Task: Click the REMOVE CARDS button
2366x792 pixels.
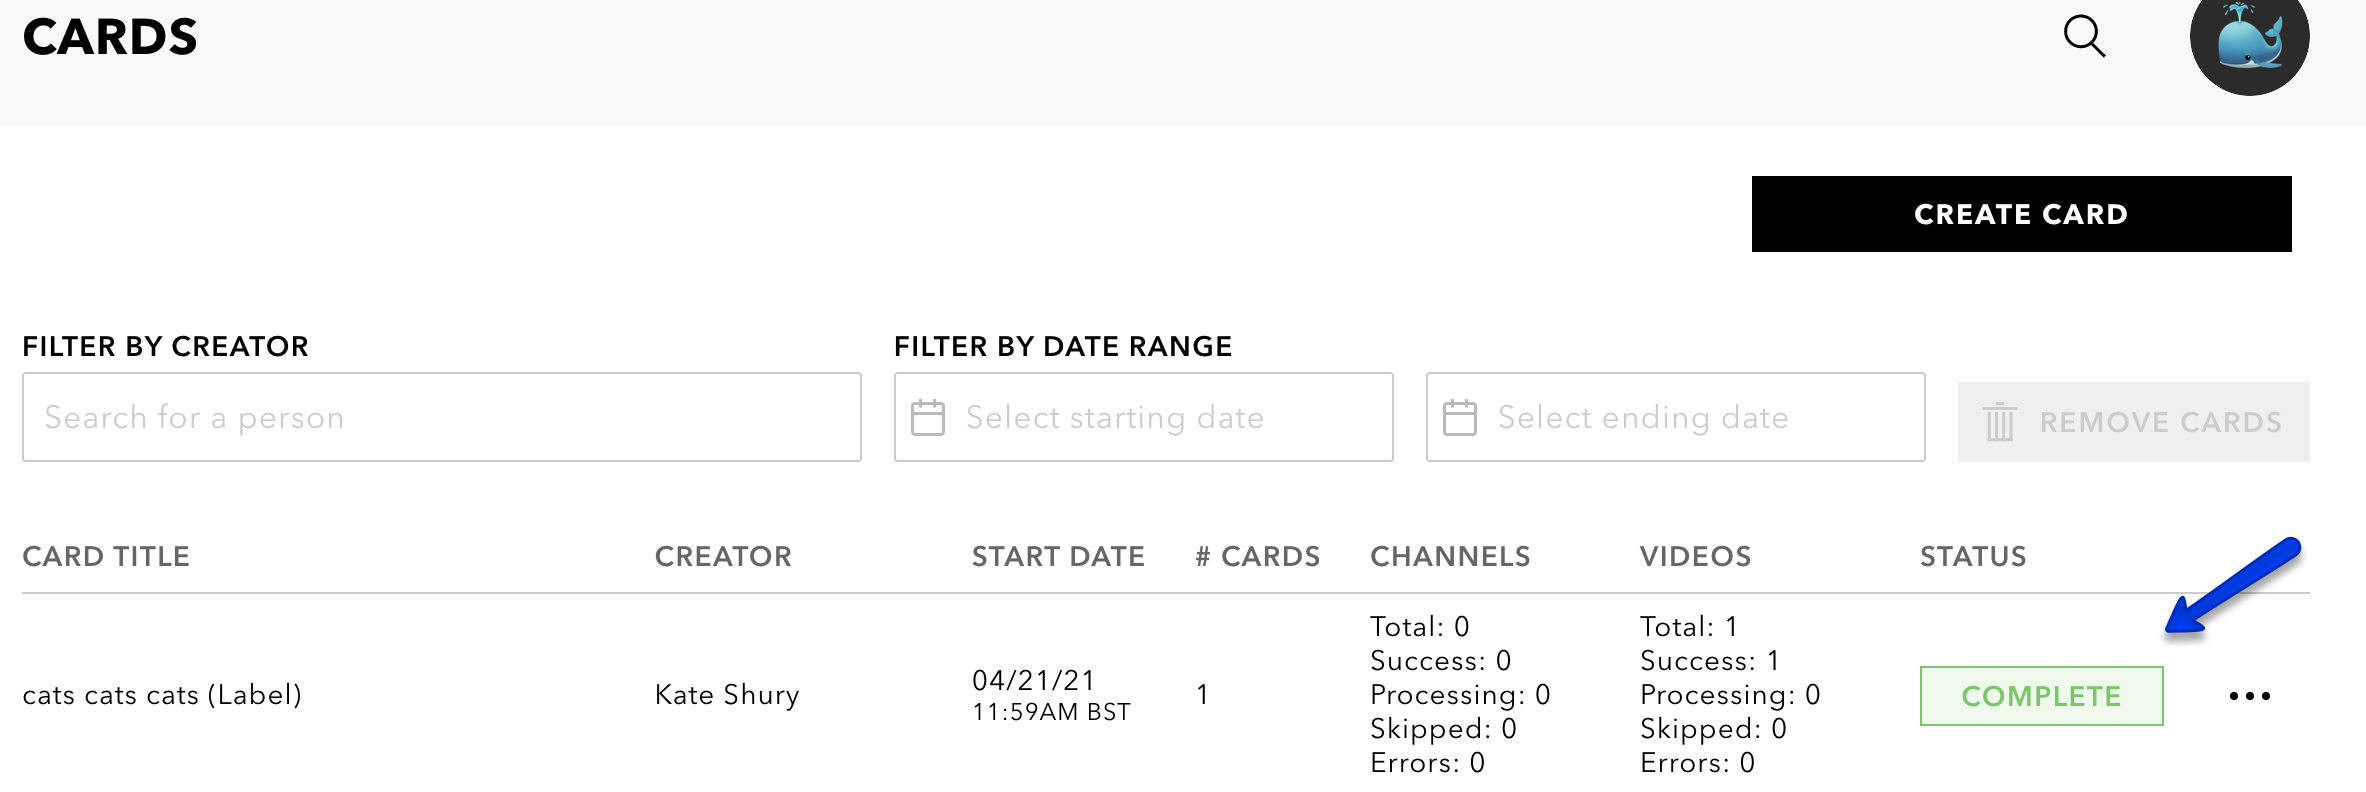Action: click(x=2133, y=422)
